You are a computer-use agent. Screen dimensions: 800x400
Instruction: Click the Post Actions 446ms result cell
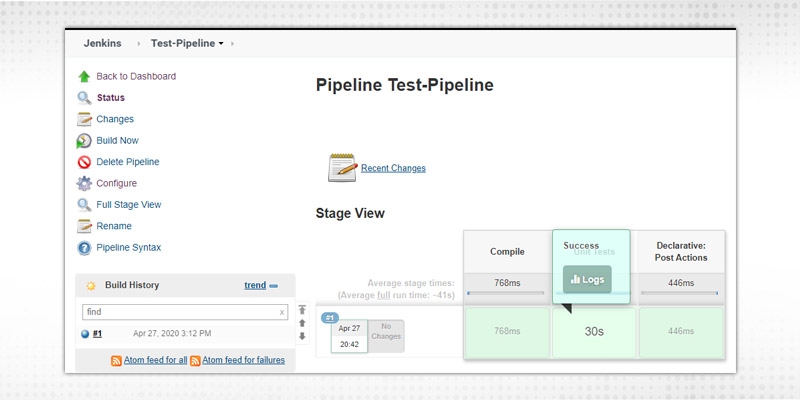[681, 332]
